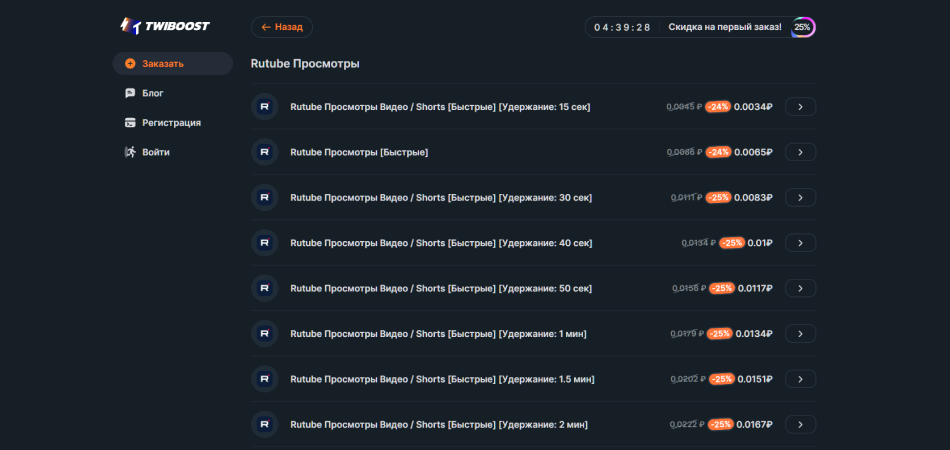Viewport: 950px width, 450px height.
Task: Click the price 0.0083₽
Action: pos(754,197)
